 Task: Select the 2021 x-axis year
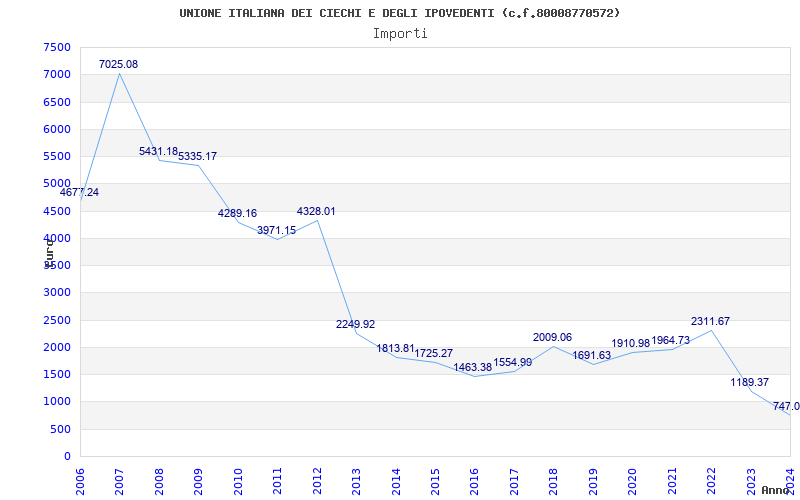click(672, 481)
